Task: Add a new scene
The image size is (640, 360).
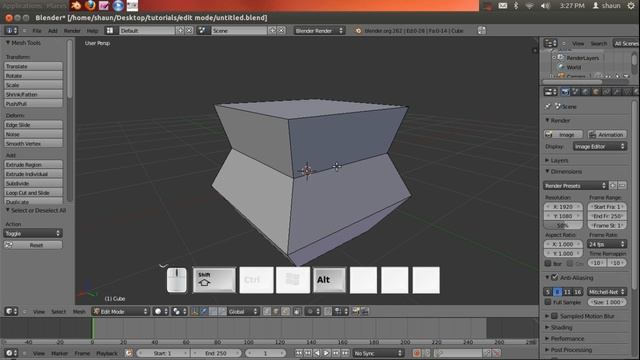Action: click(272, 31)
